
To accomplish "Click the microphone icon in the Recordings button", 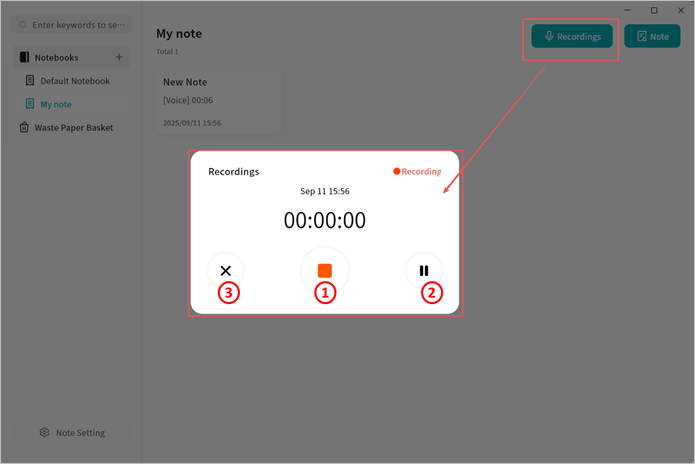I will coord(549,36).
